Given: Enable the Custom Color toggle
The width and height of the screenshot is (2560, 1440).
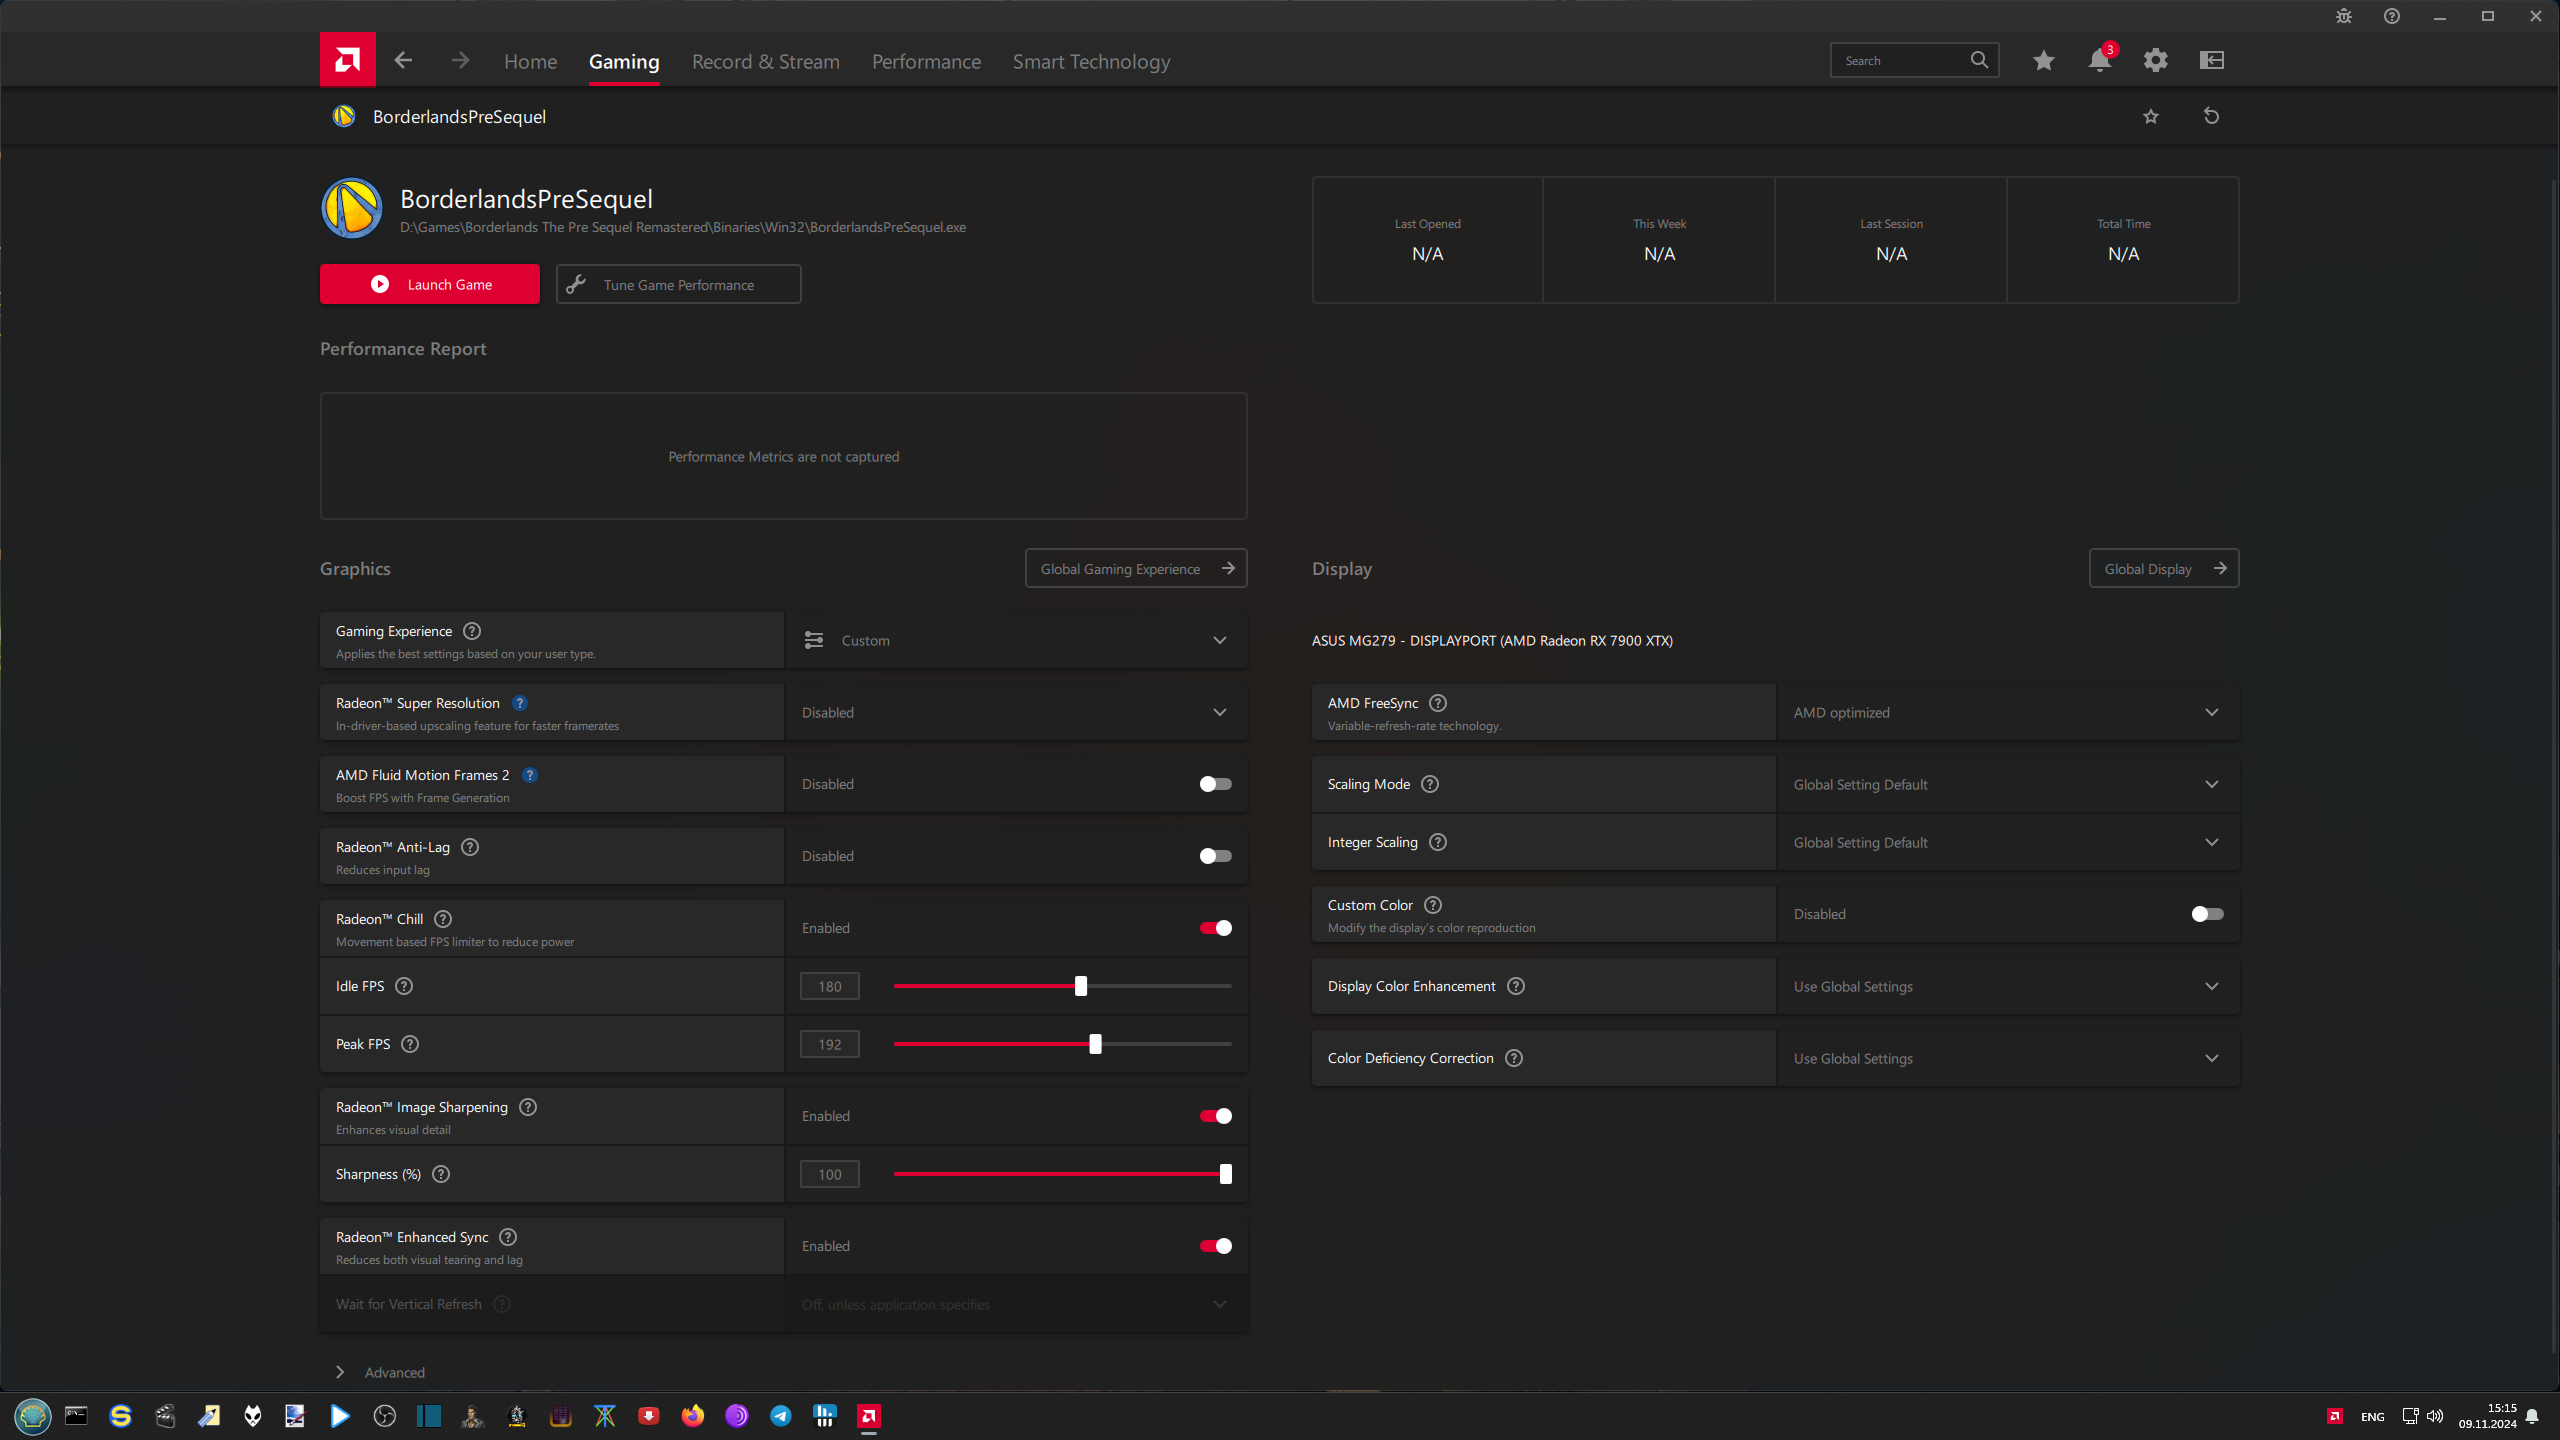Looking at the screenshot, I should click(2207, 914).
